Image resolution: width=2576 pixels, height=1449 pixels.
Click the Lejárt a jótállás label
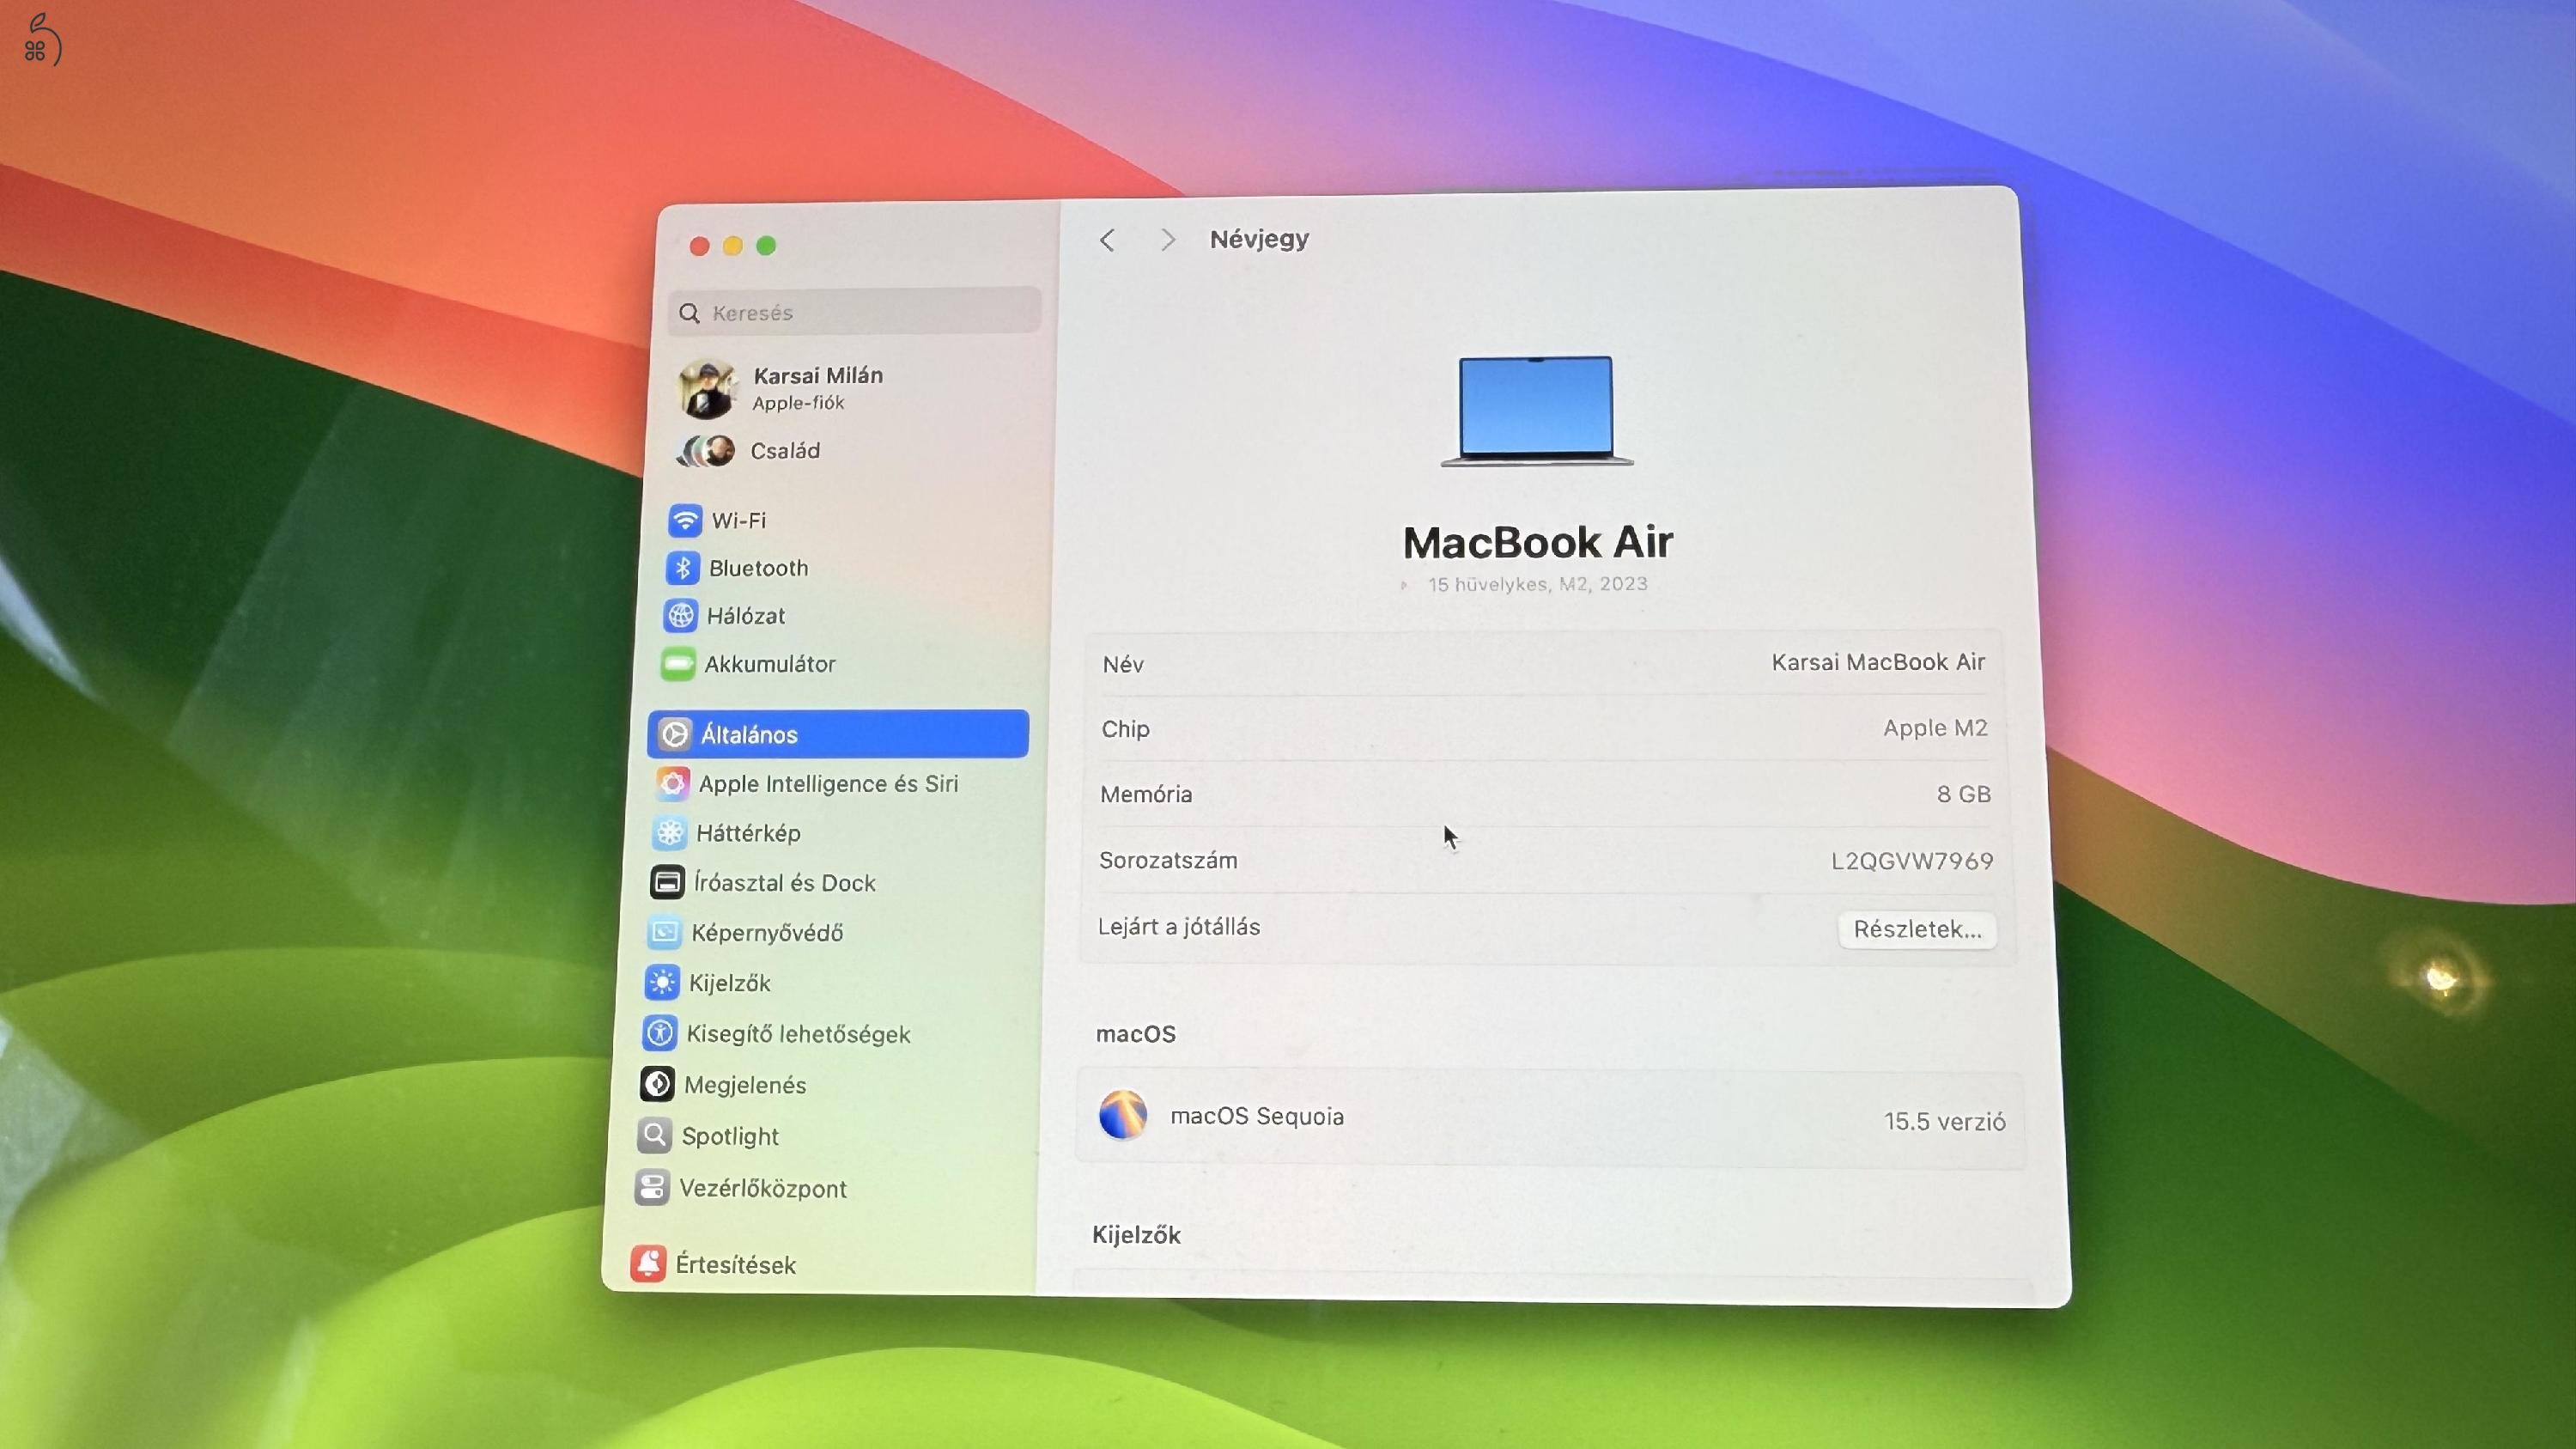click(x=1179, y=927)
